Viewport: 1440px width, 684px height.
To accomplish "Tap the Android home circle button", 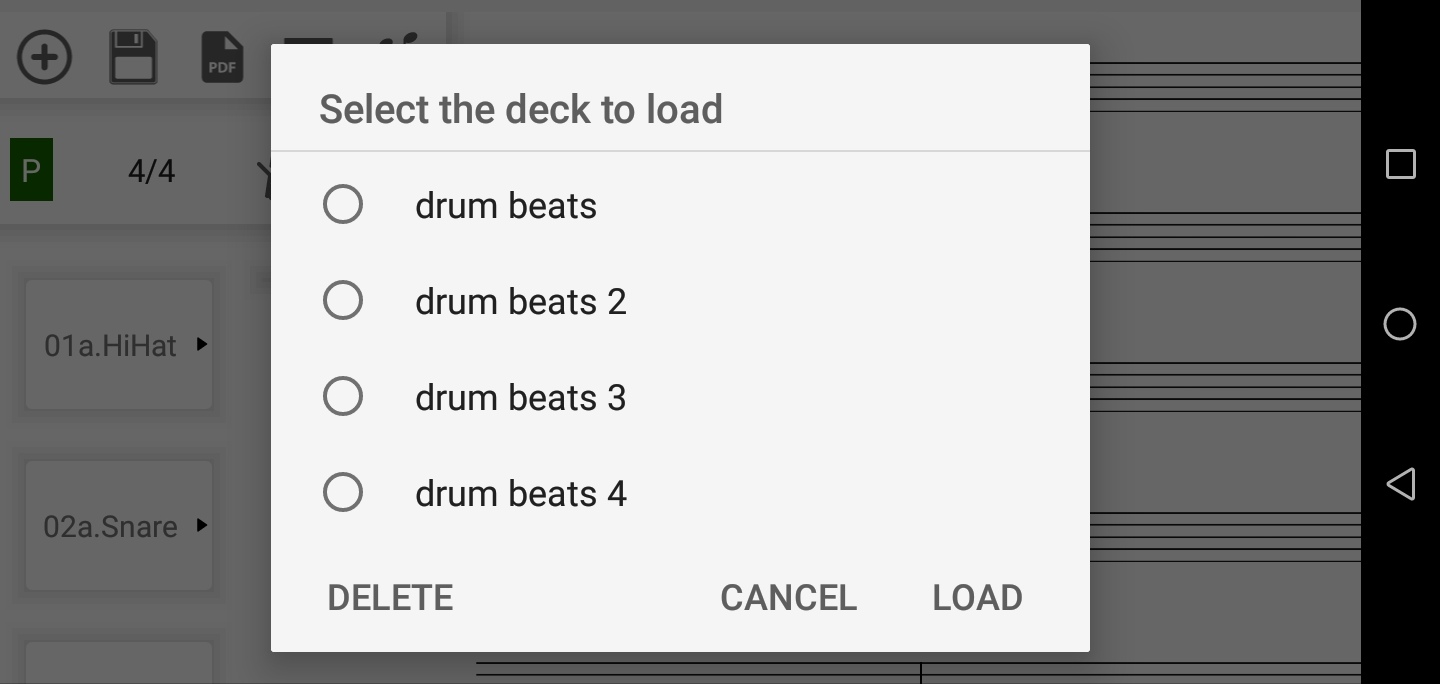I will click(x=1400, y=324).
